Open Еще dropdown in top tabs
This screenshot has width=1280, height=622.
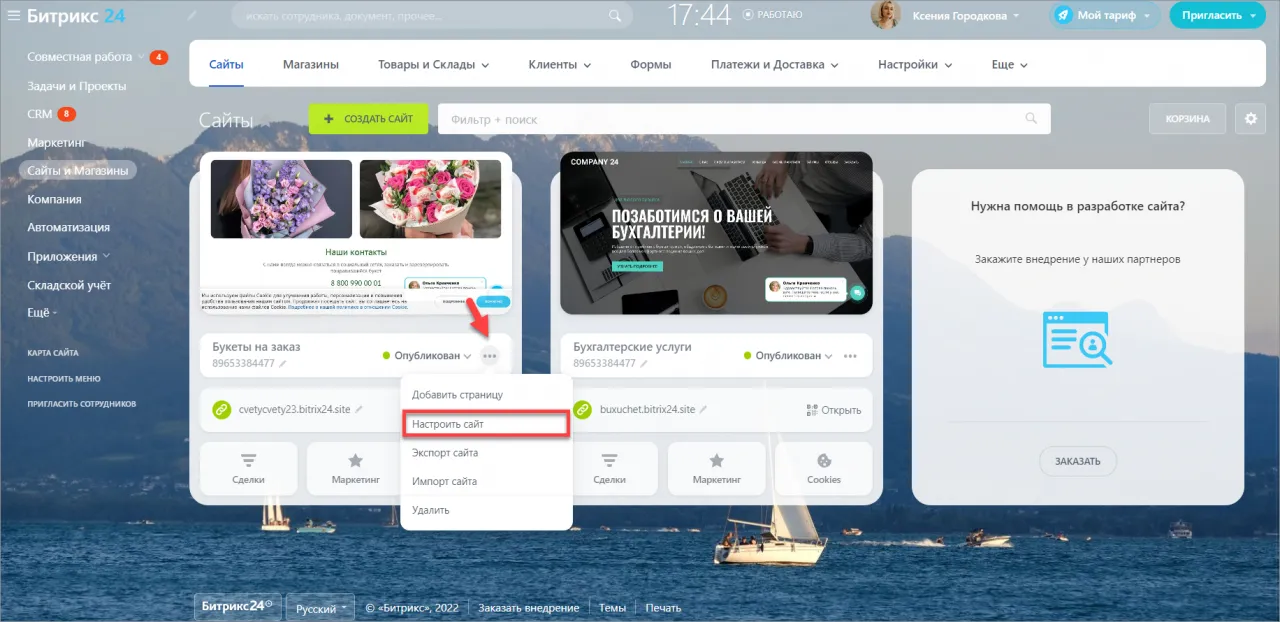point(1009,65)
